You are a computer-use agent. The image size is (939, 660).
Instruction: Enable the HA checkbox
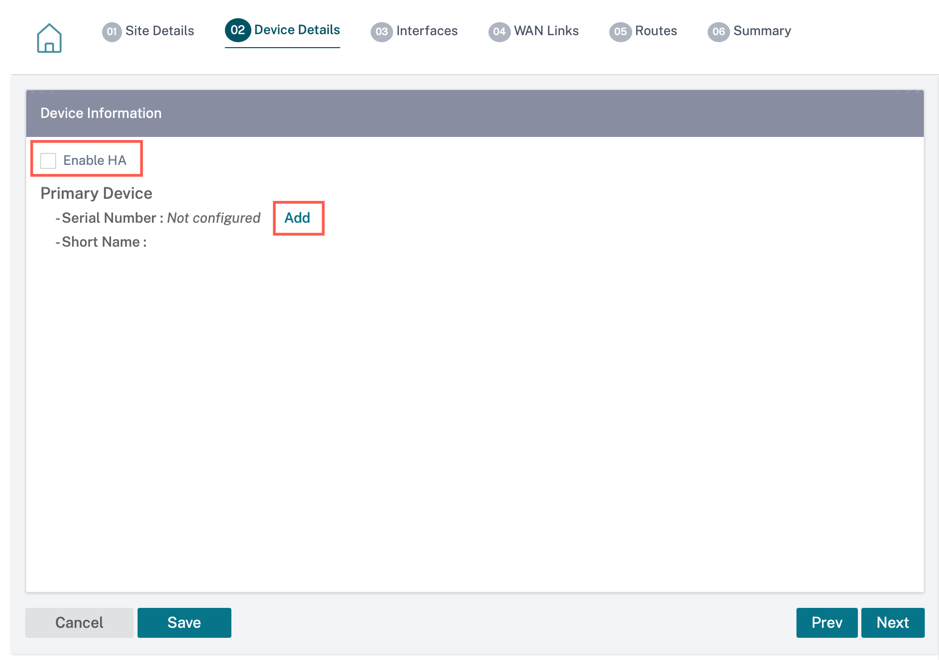(48, 161)
